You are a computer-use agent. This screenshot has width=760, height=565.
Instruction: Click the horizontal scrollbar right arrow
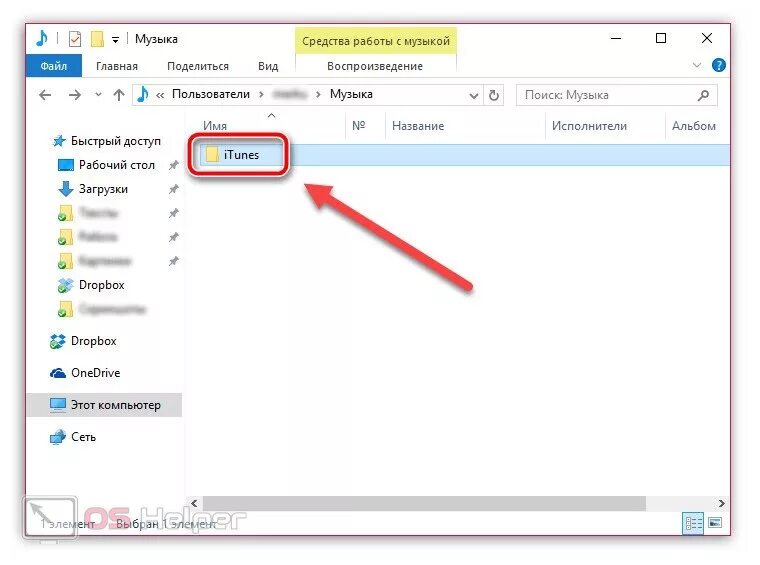point(722,503)
